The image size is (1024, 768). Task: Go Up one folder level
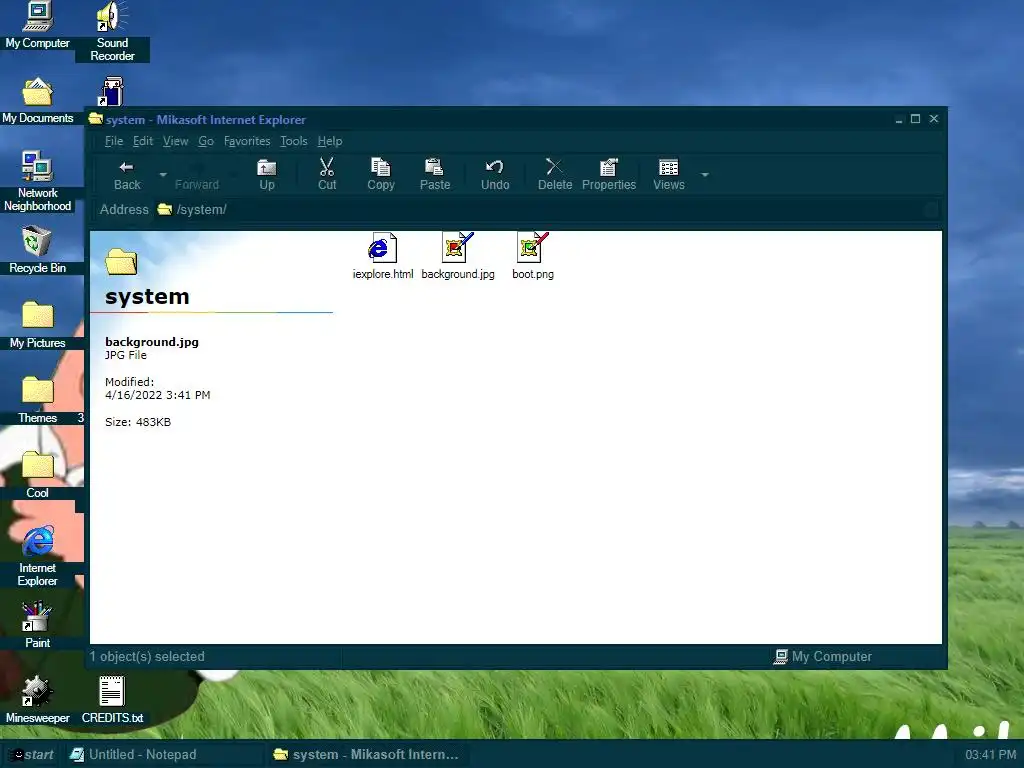click(x=266, y=175)
